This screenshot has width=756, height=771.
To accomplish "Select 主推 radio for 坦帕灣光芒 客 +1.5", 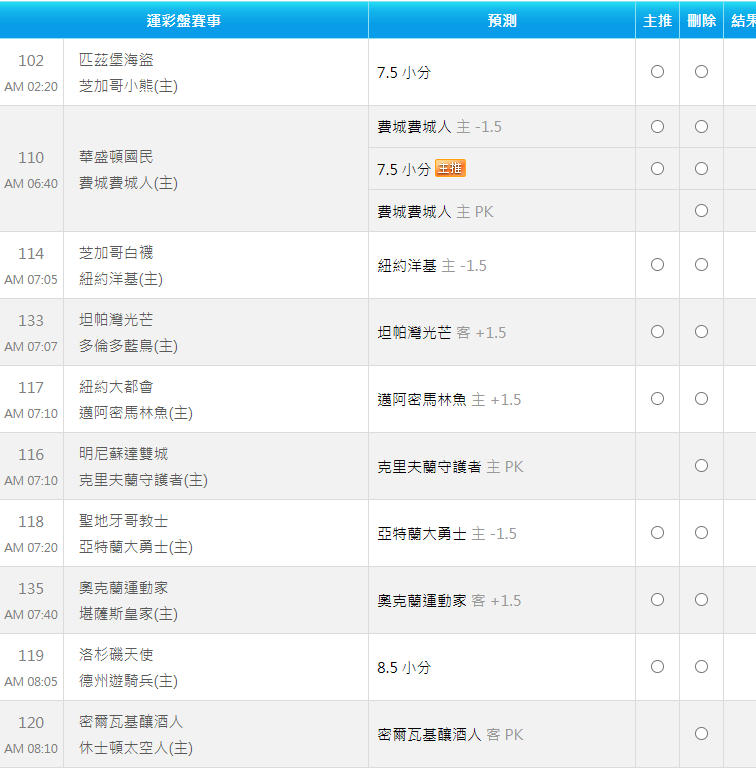I will [657, 332].
